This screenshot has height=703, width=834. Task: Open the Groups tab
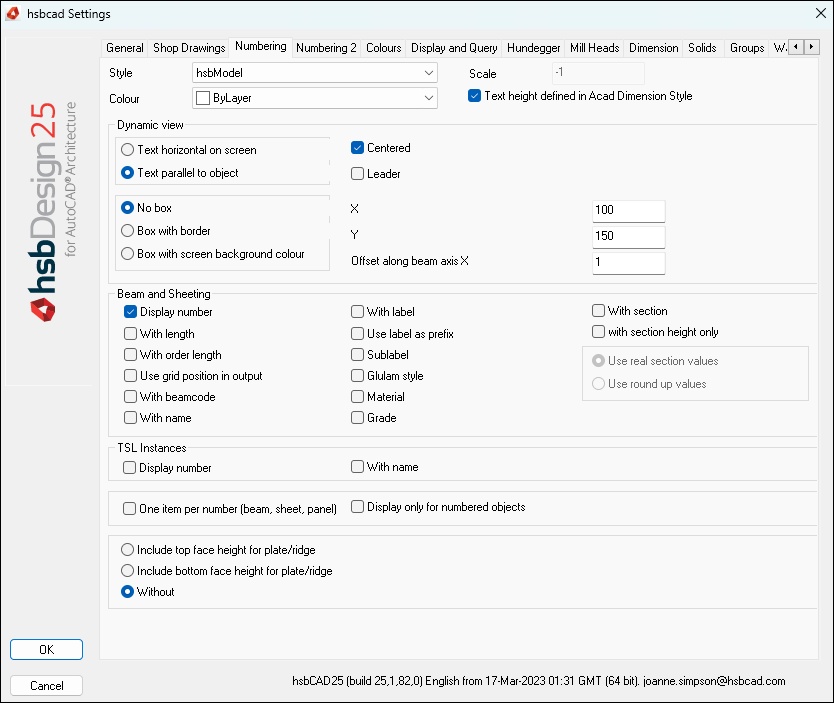747,48
